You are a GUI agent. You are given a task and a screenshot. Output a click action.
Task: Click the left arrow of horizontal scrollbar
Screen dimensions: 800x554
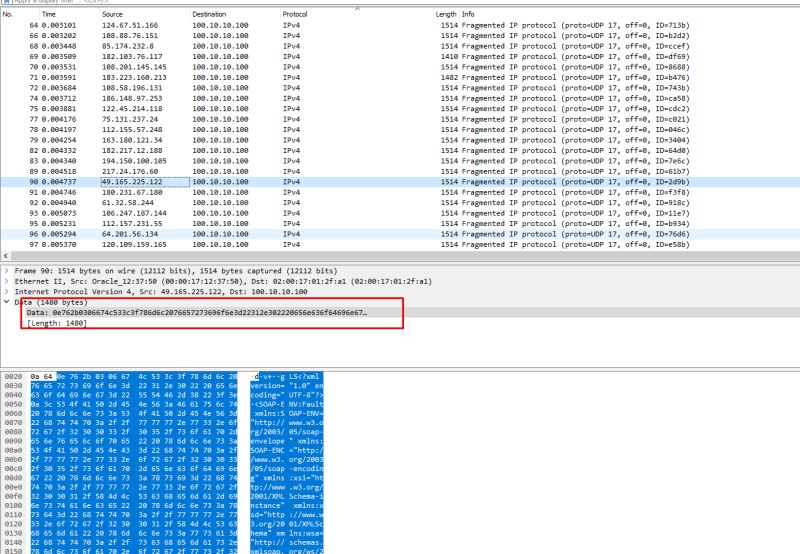(x=5, y=256)
